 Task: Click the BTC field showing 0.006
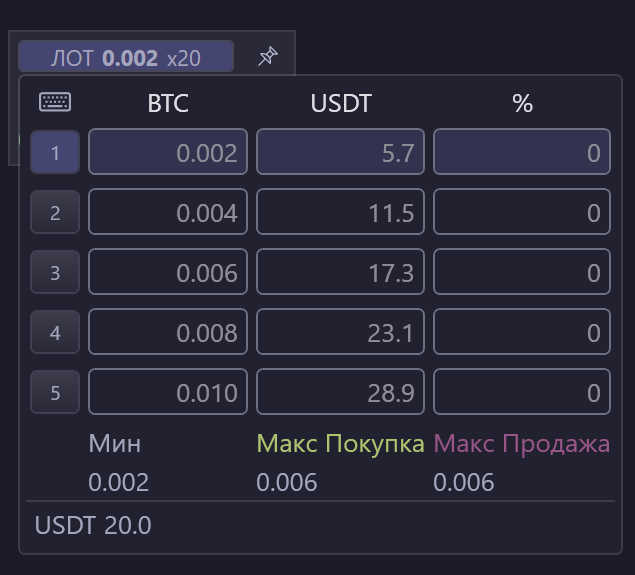168,272
